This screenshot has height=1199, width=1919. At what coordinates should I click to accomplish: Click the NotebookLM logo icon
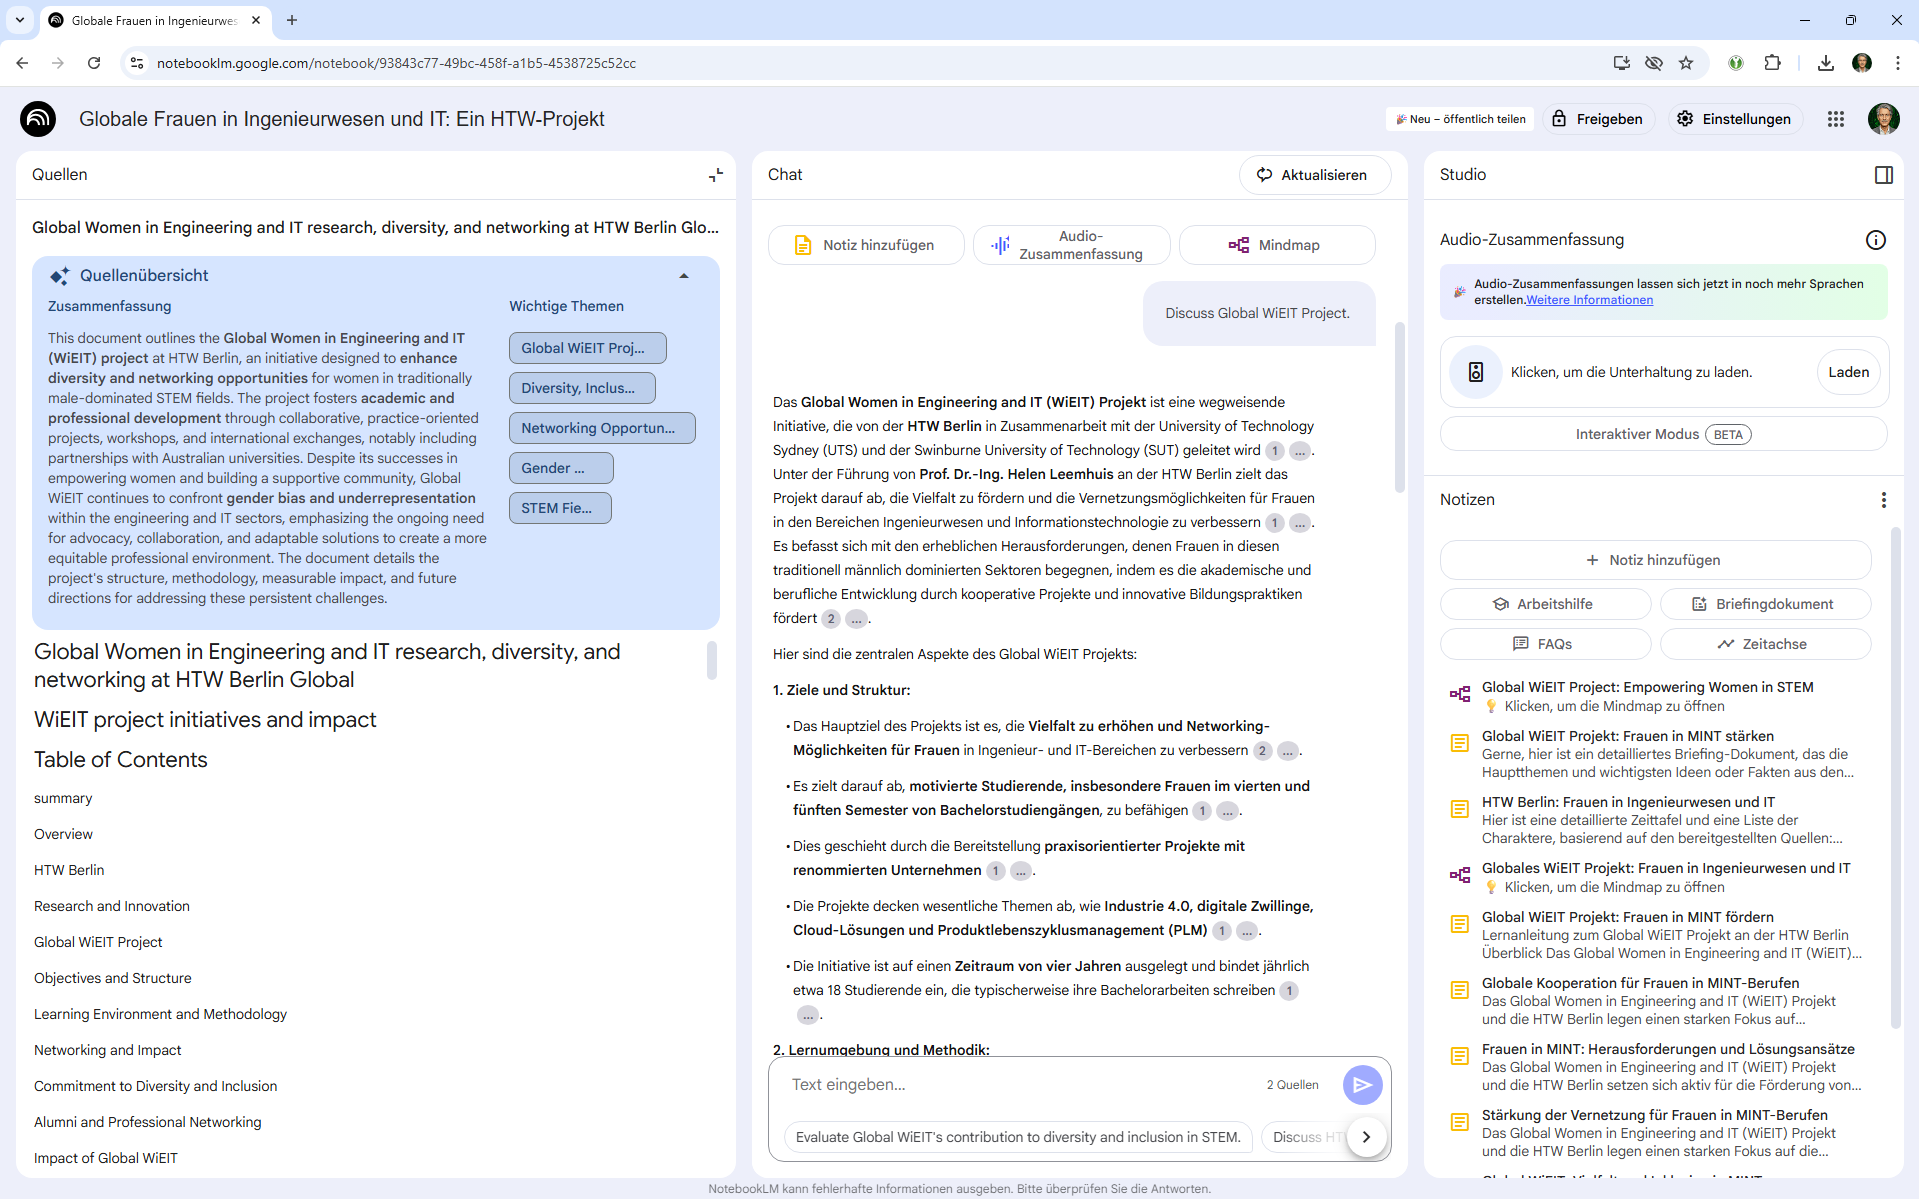coord(38,119)
